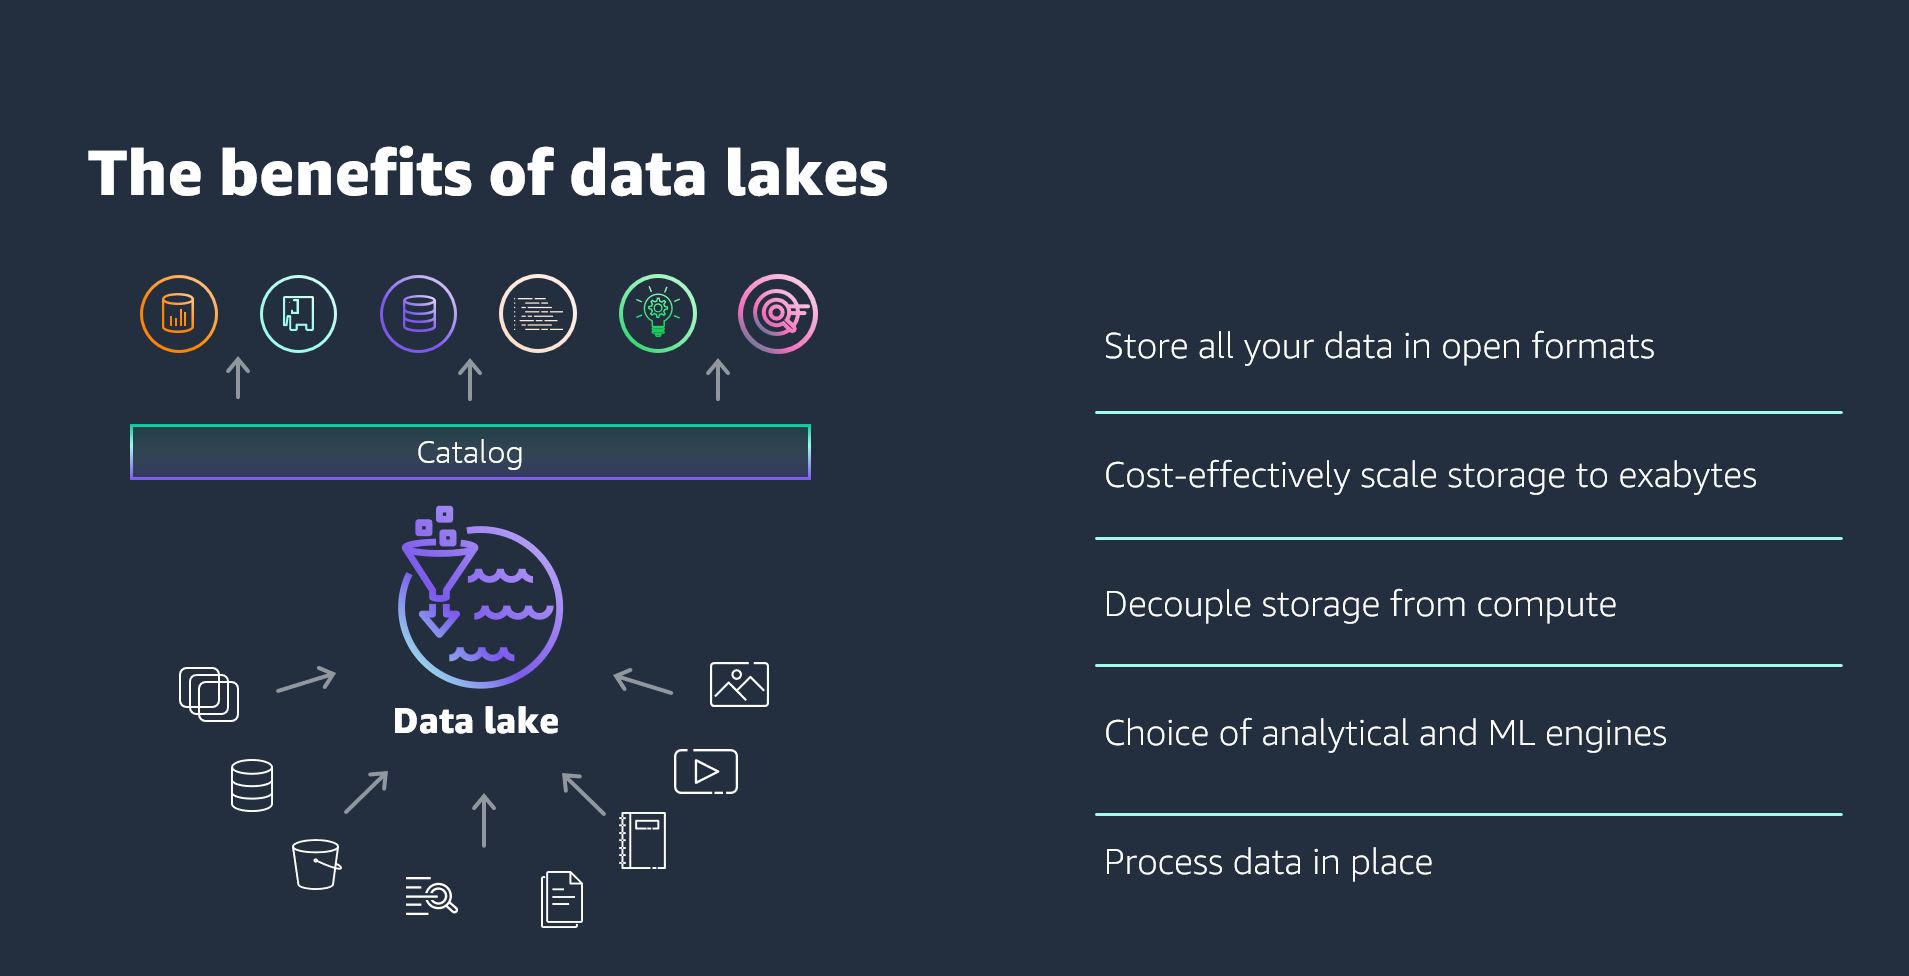The image size is (1909, 976).
Task: Click the pink target circle icon
Action: 778,314
